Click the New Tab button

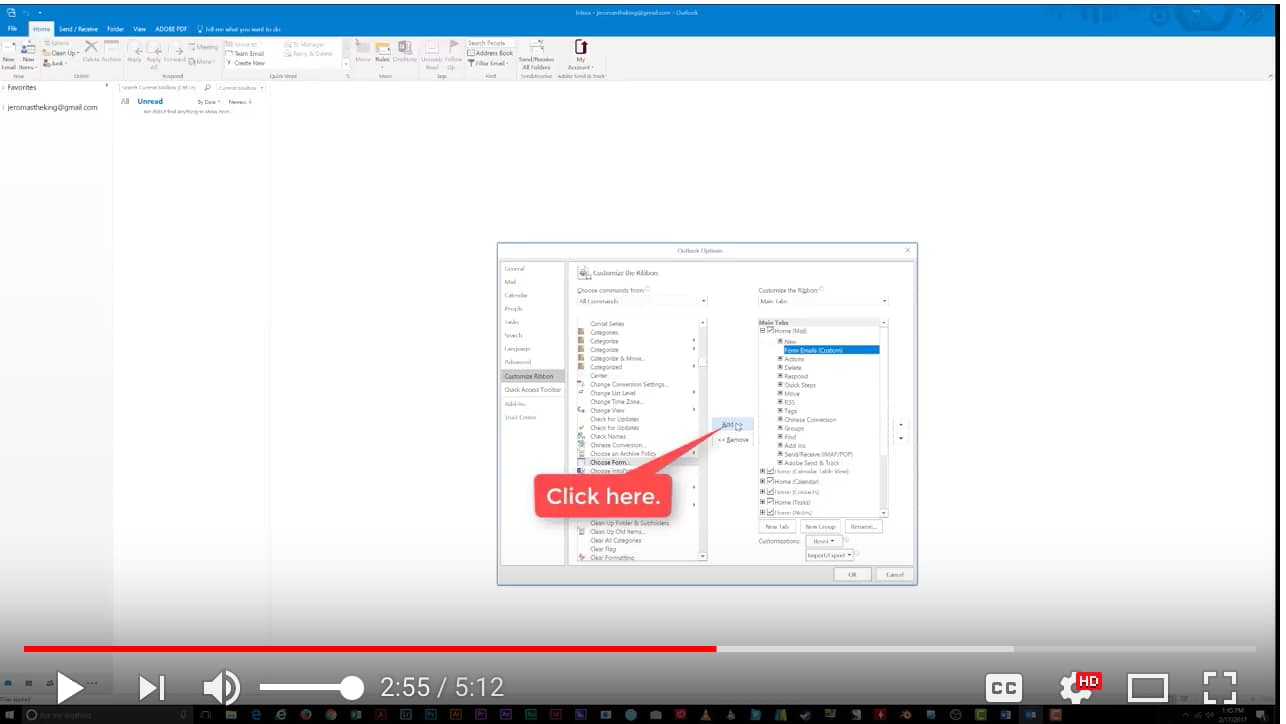[777, 526]
